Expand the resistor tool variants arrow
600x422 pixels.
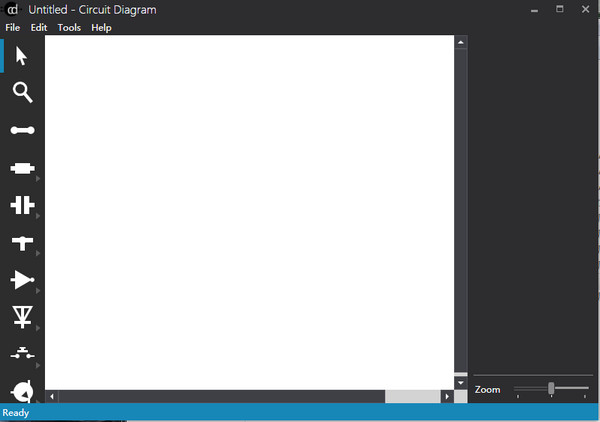[x=38, y=180]
